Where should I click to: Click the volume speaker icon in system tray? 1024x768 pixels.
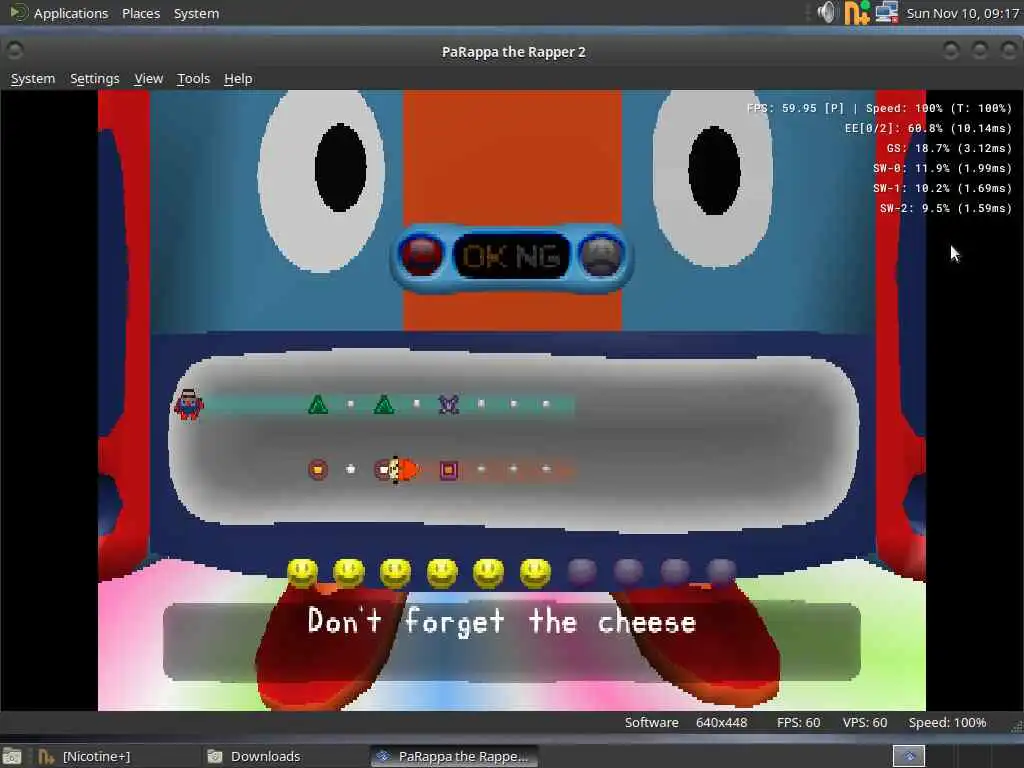click(826, 12)
